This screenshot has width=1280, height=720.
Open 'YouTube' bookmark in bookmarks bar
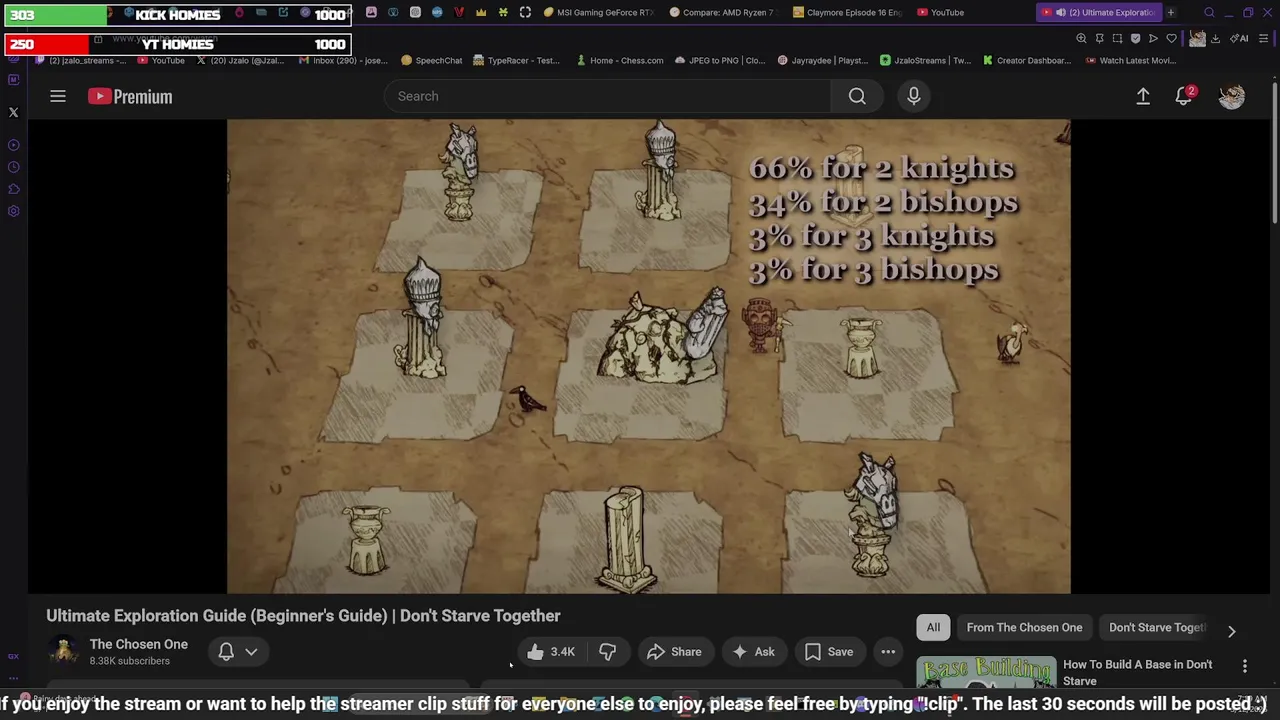[x=160, y=60]
